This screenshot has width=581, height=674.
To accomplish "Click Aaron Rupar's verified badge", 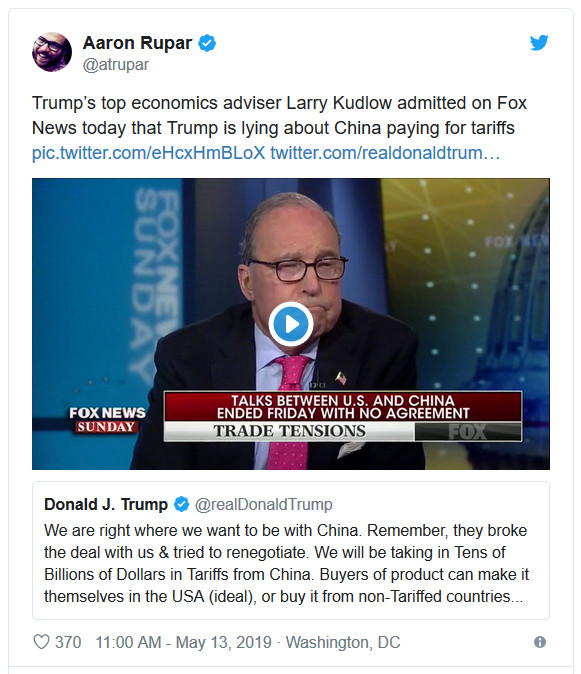I will click(x=207, y=43).
